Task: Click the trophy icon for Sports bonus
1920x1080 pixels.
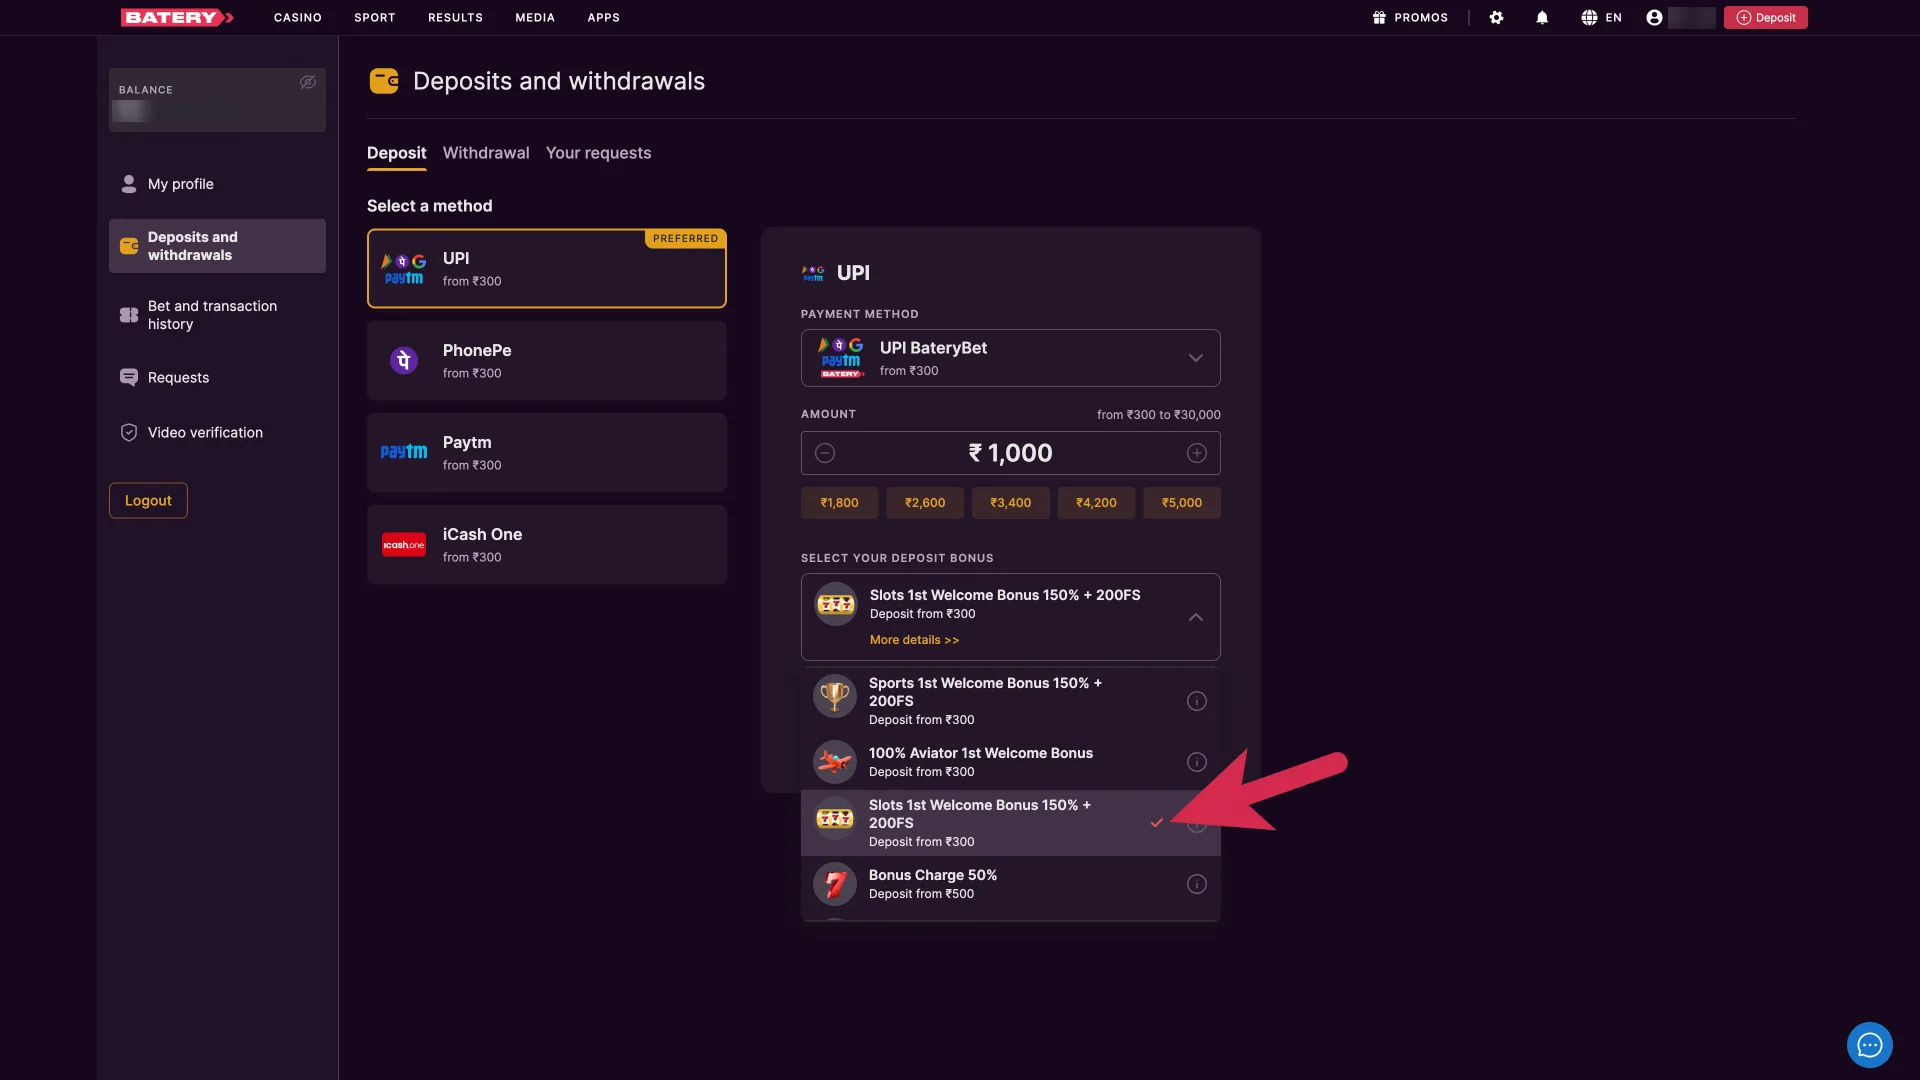Action: (x=834, y=696)
